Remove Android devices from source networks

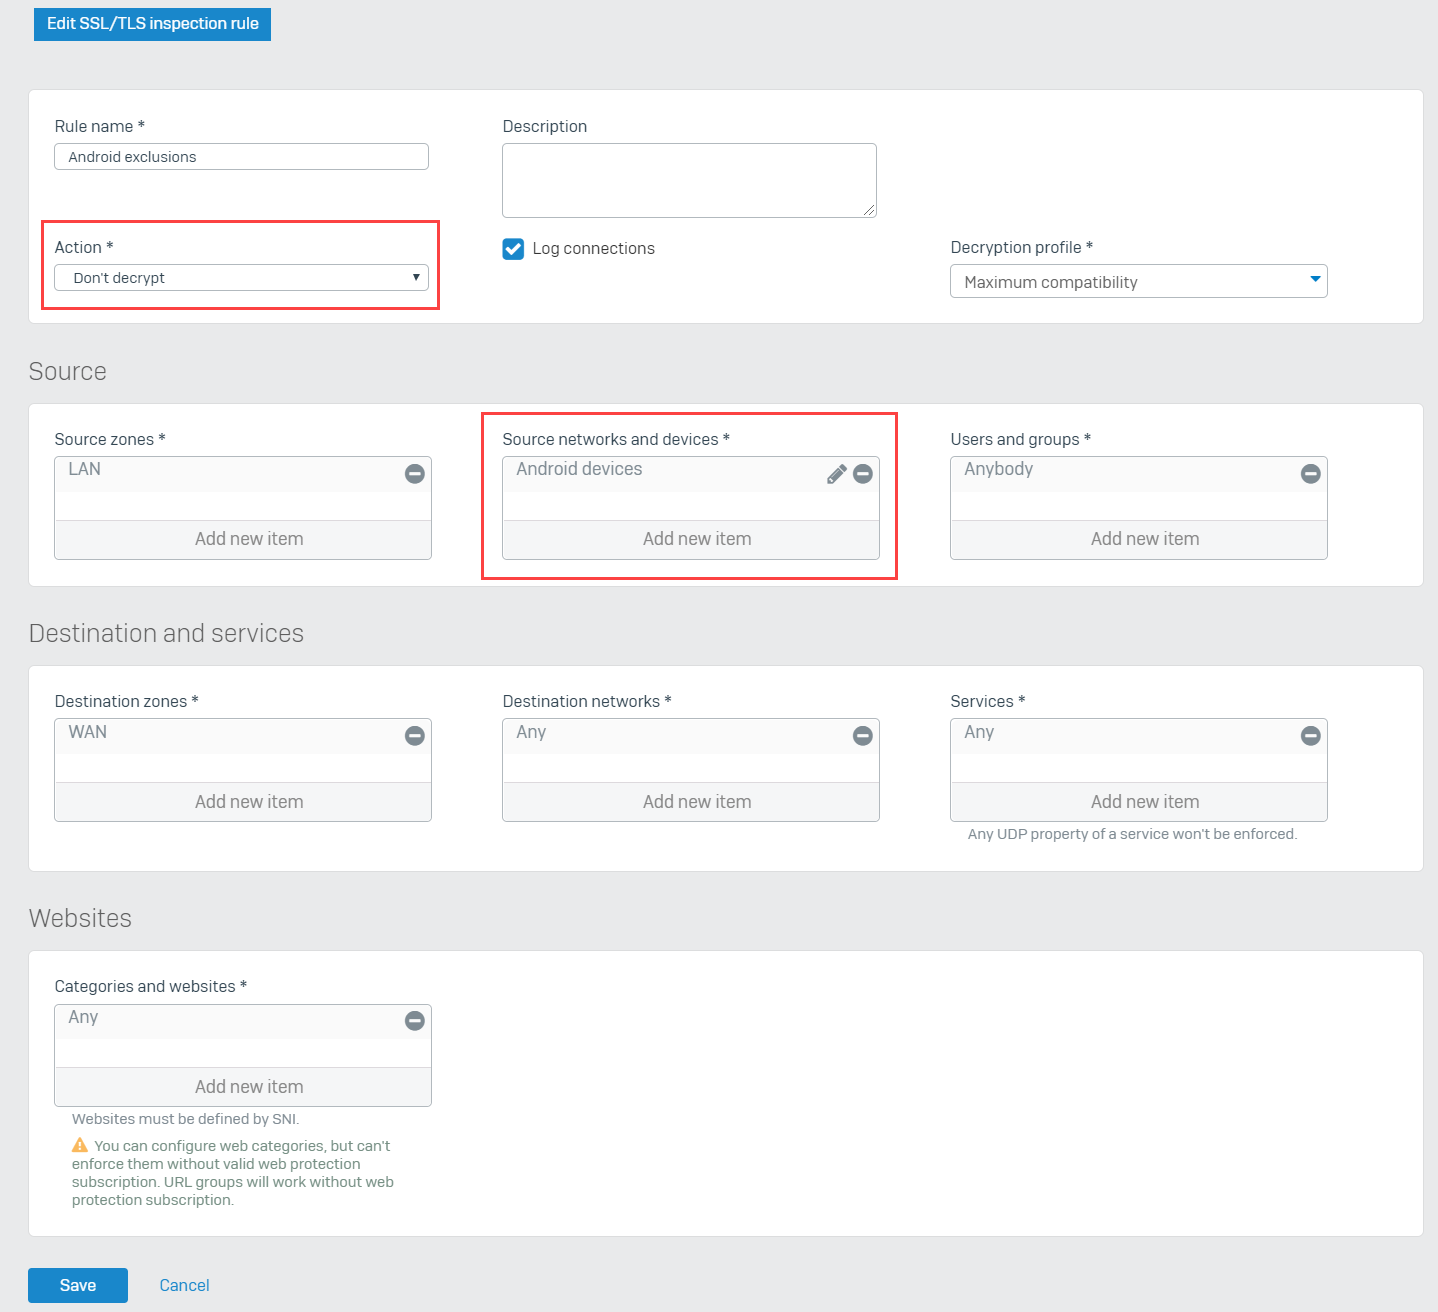coord(862,474)
